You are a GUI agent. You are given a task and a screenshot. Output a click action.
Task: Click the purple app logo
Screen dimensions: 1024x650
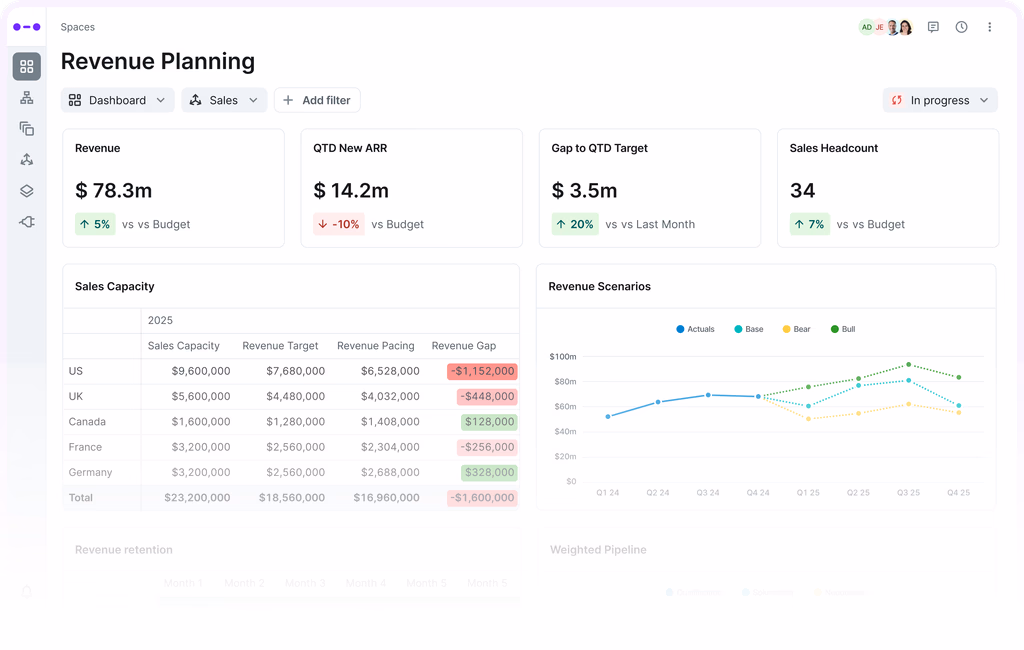27,27
